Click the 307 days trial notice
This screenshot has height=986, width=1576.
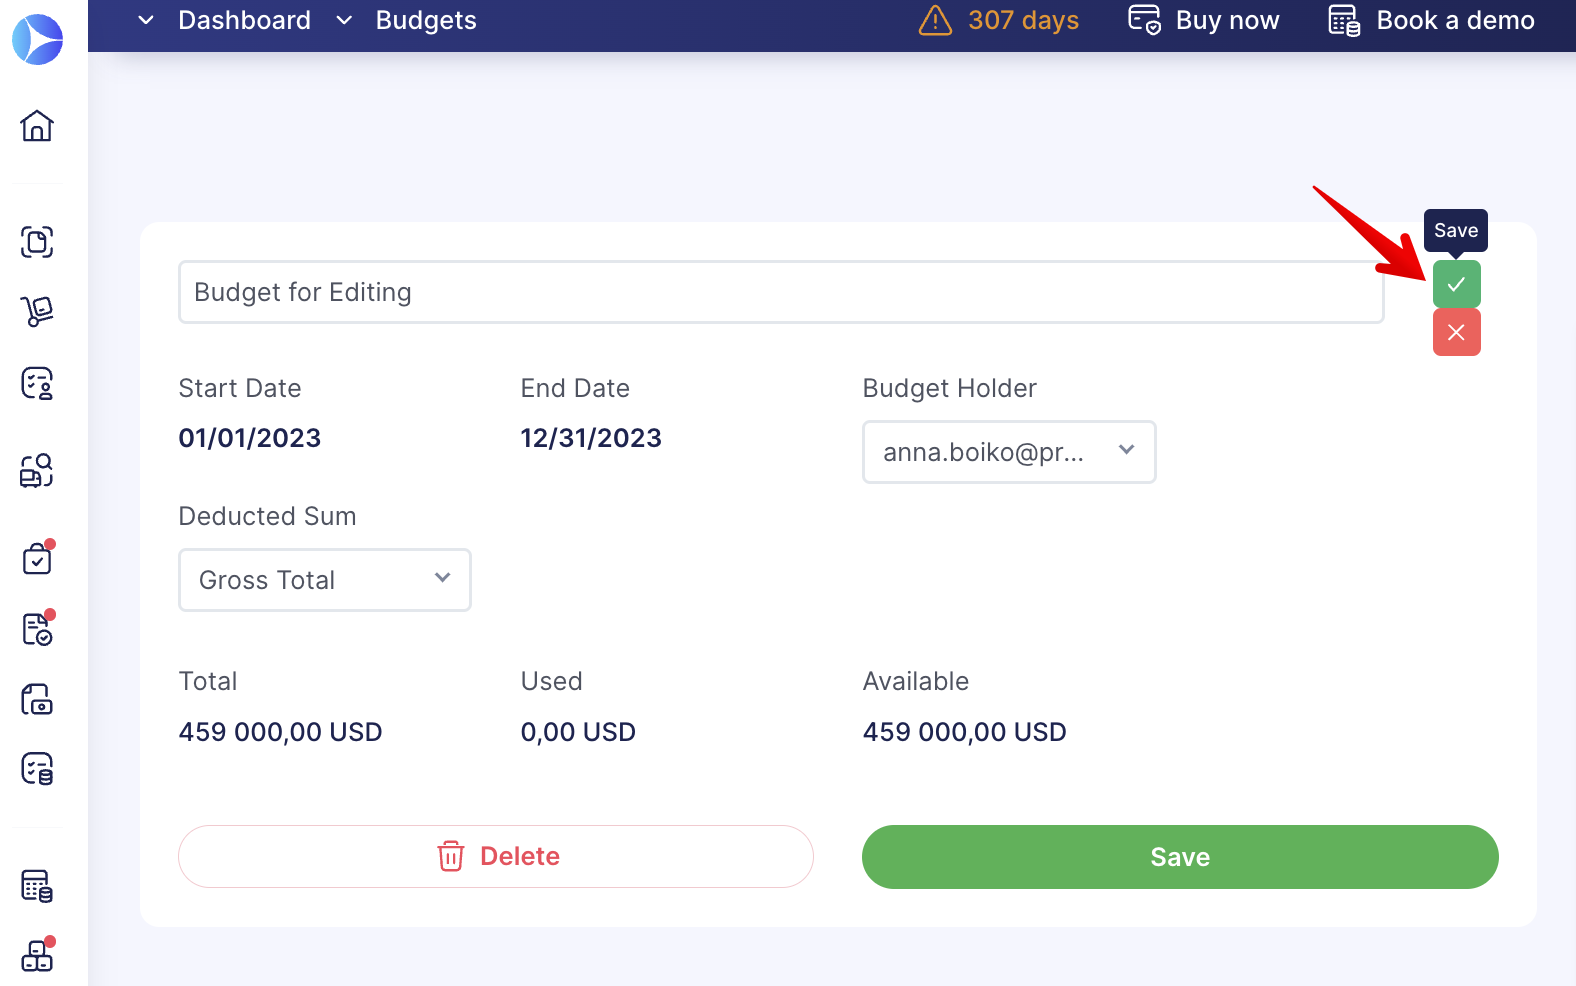(x=1023, y=20)
